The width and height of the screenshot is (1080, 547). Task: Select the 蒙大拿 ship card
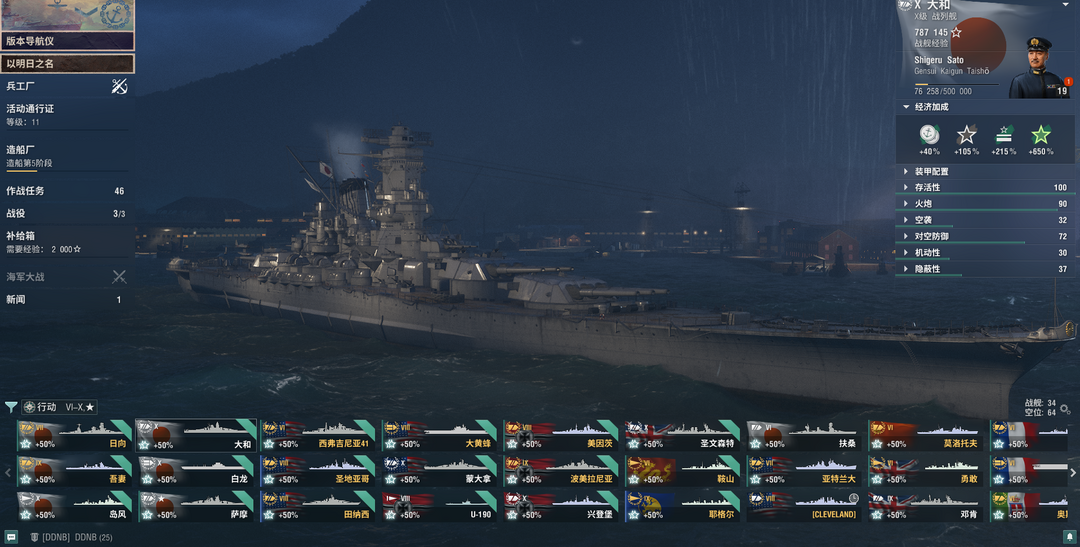[x=439, y=471]
